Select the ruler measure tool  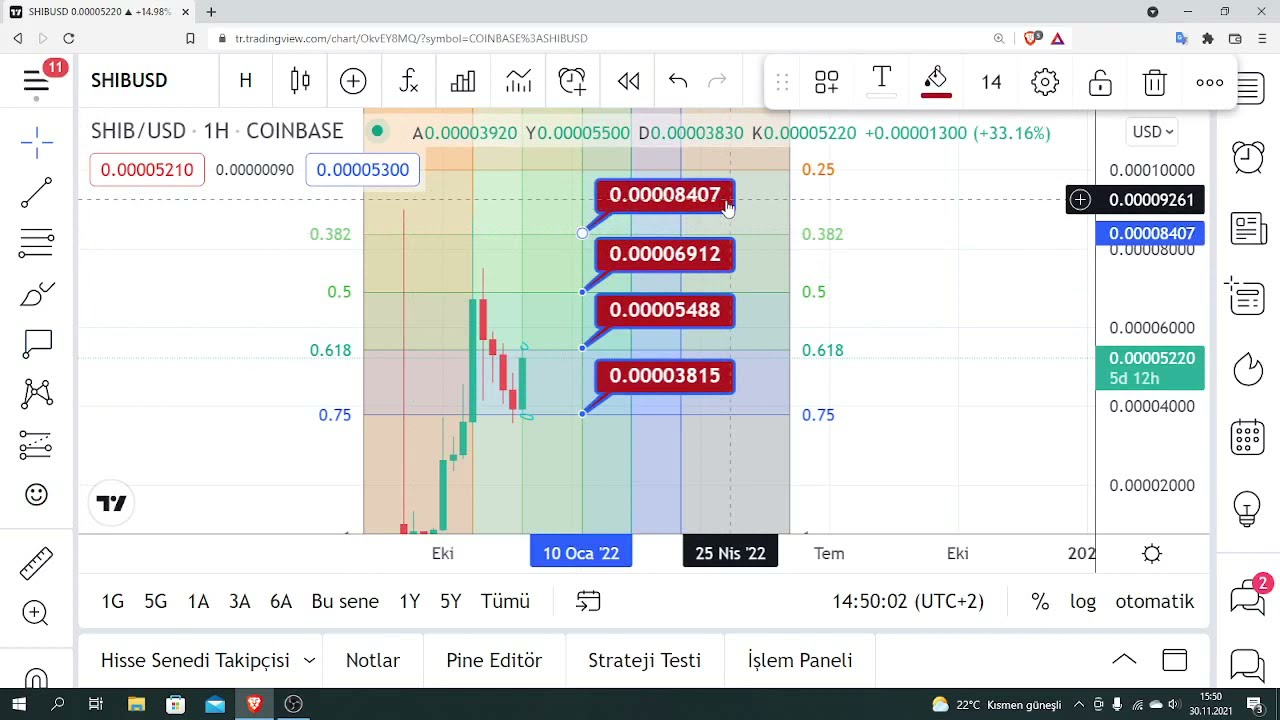[x=36, y=564]
